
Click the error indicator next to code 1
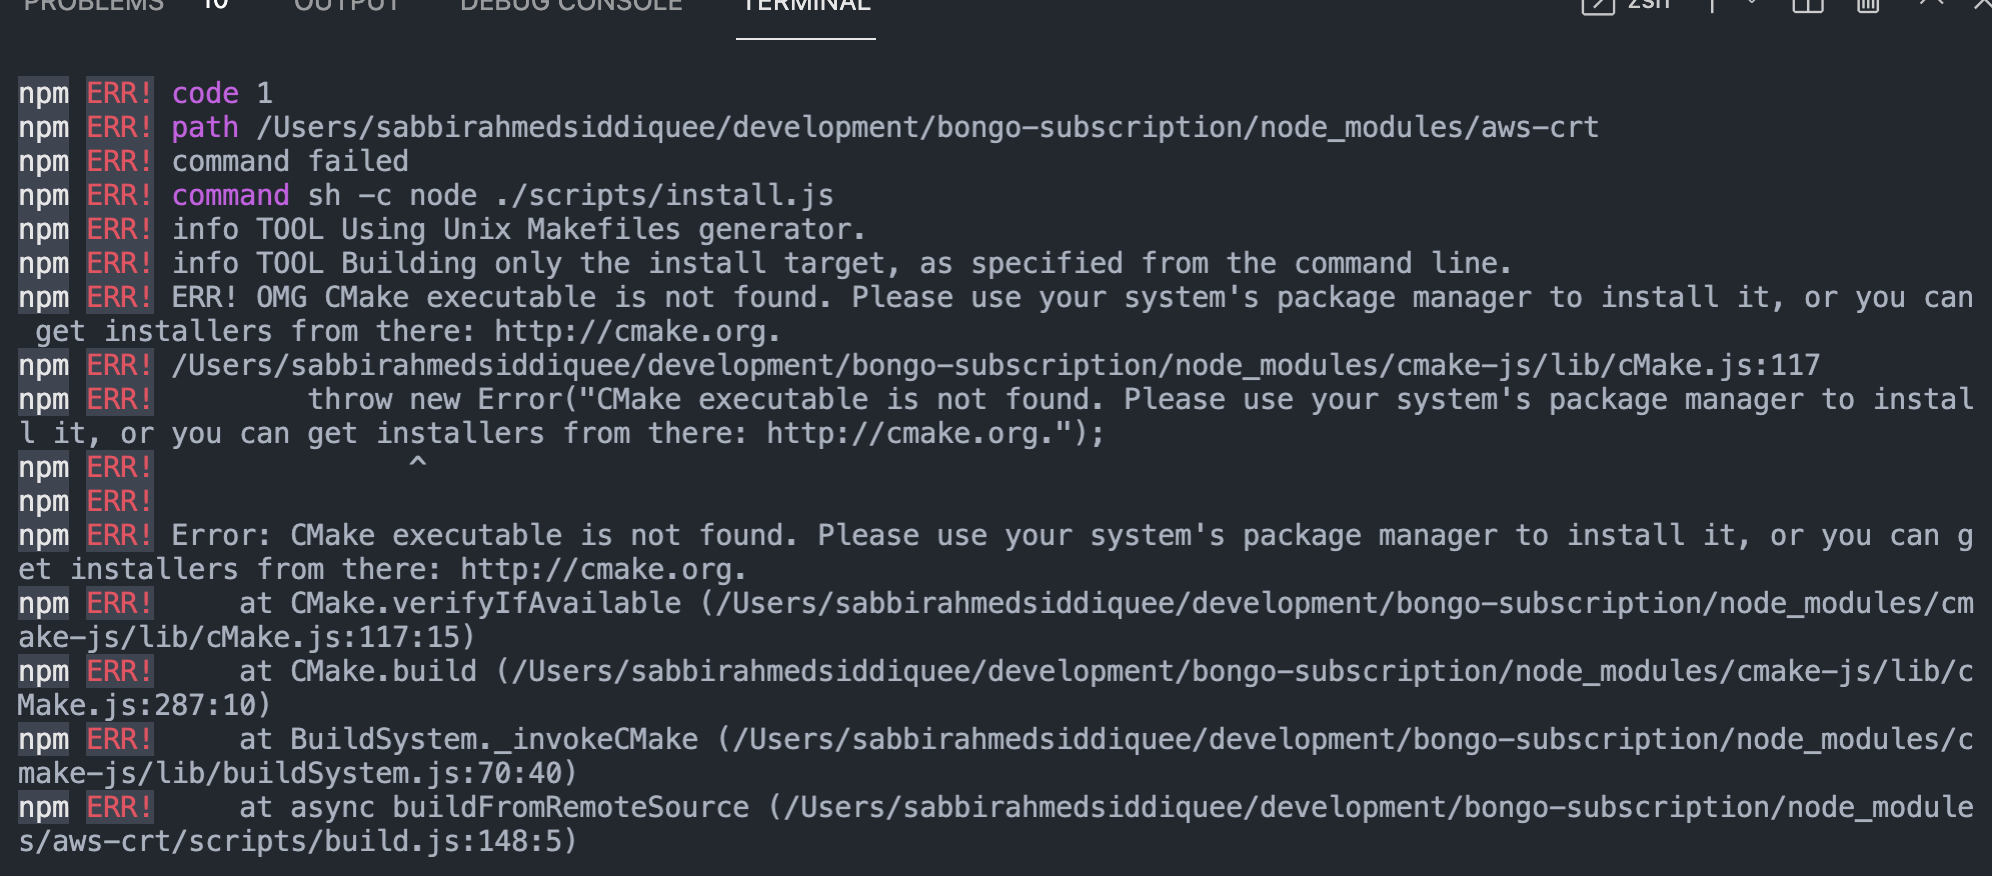(119, 93)
